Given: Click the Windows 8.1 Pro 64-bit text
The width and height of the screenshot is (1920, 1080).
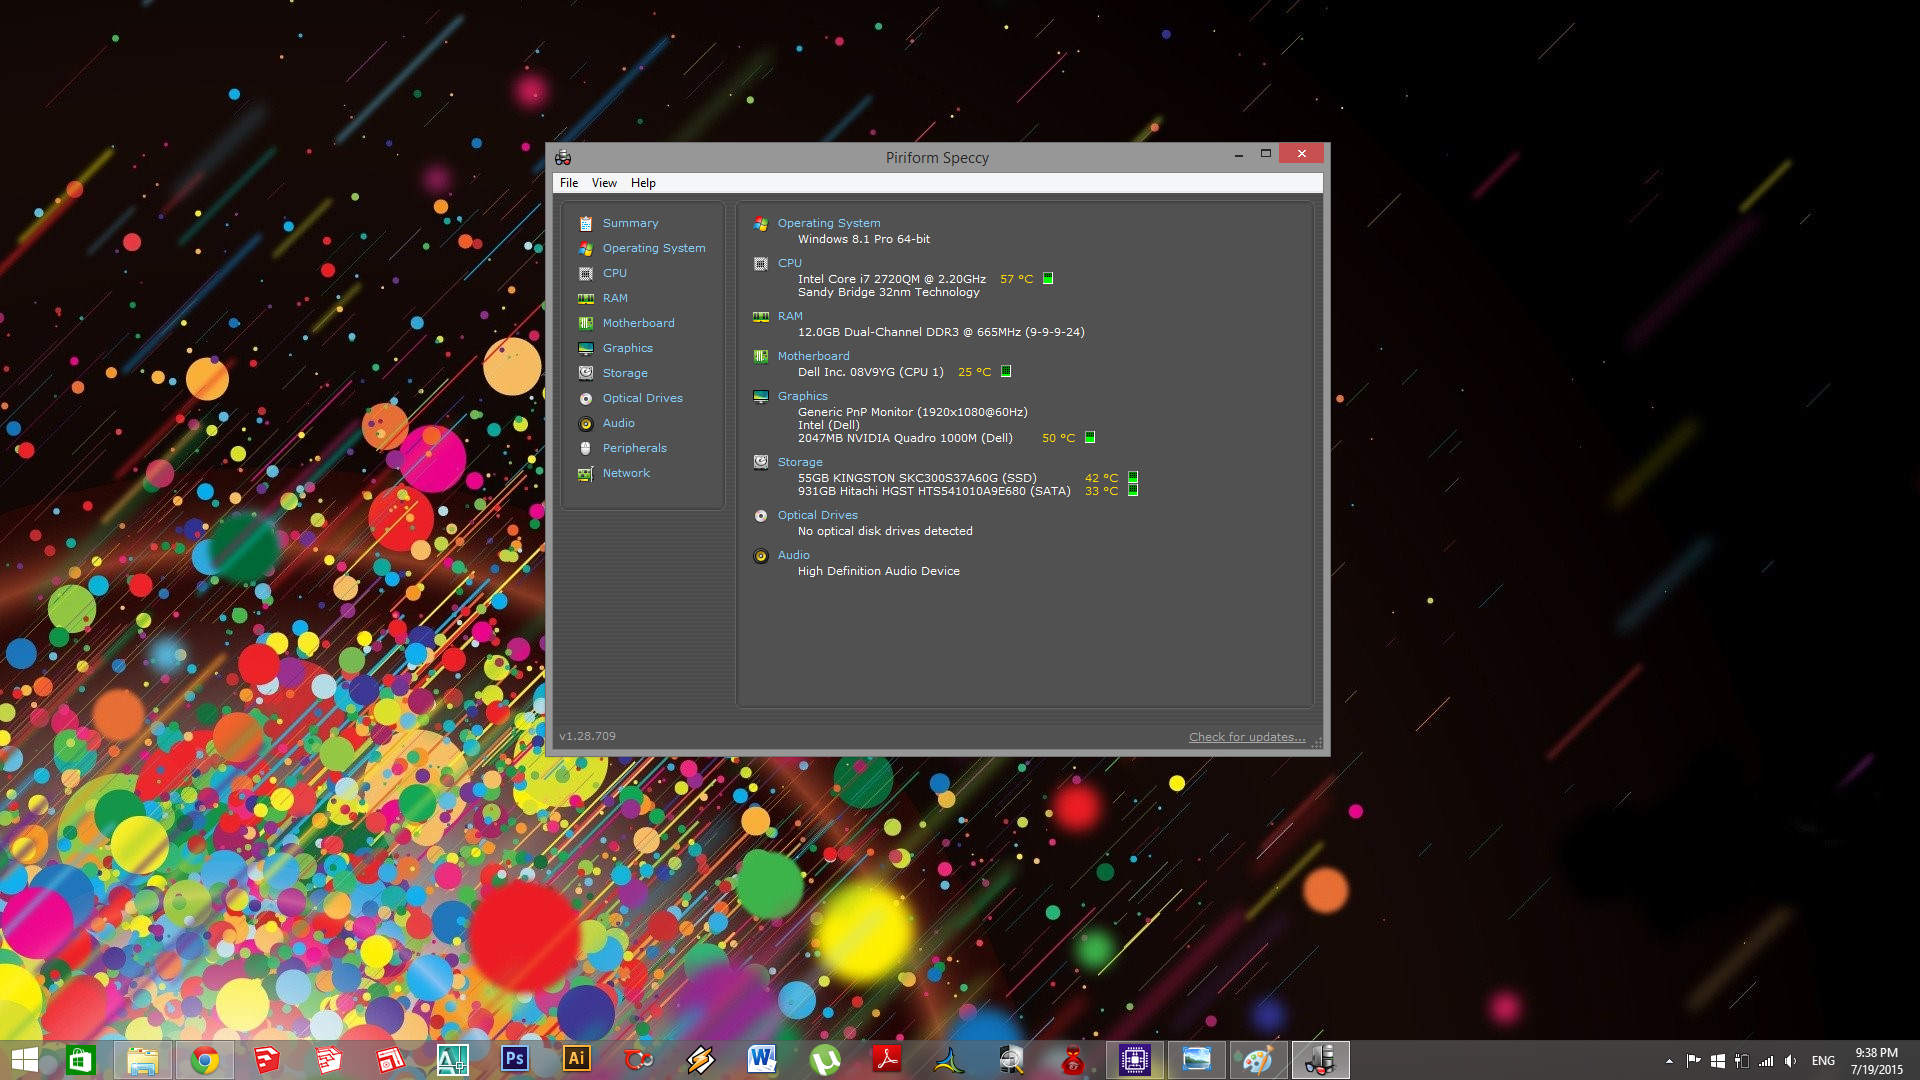Looking at the screenshot, I should click(864, 239).
